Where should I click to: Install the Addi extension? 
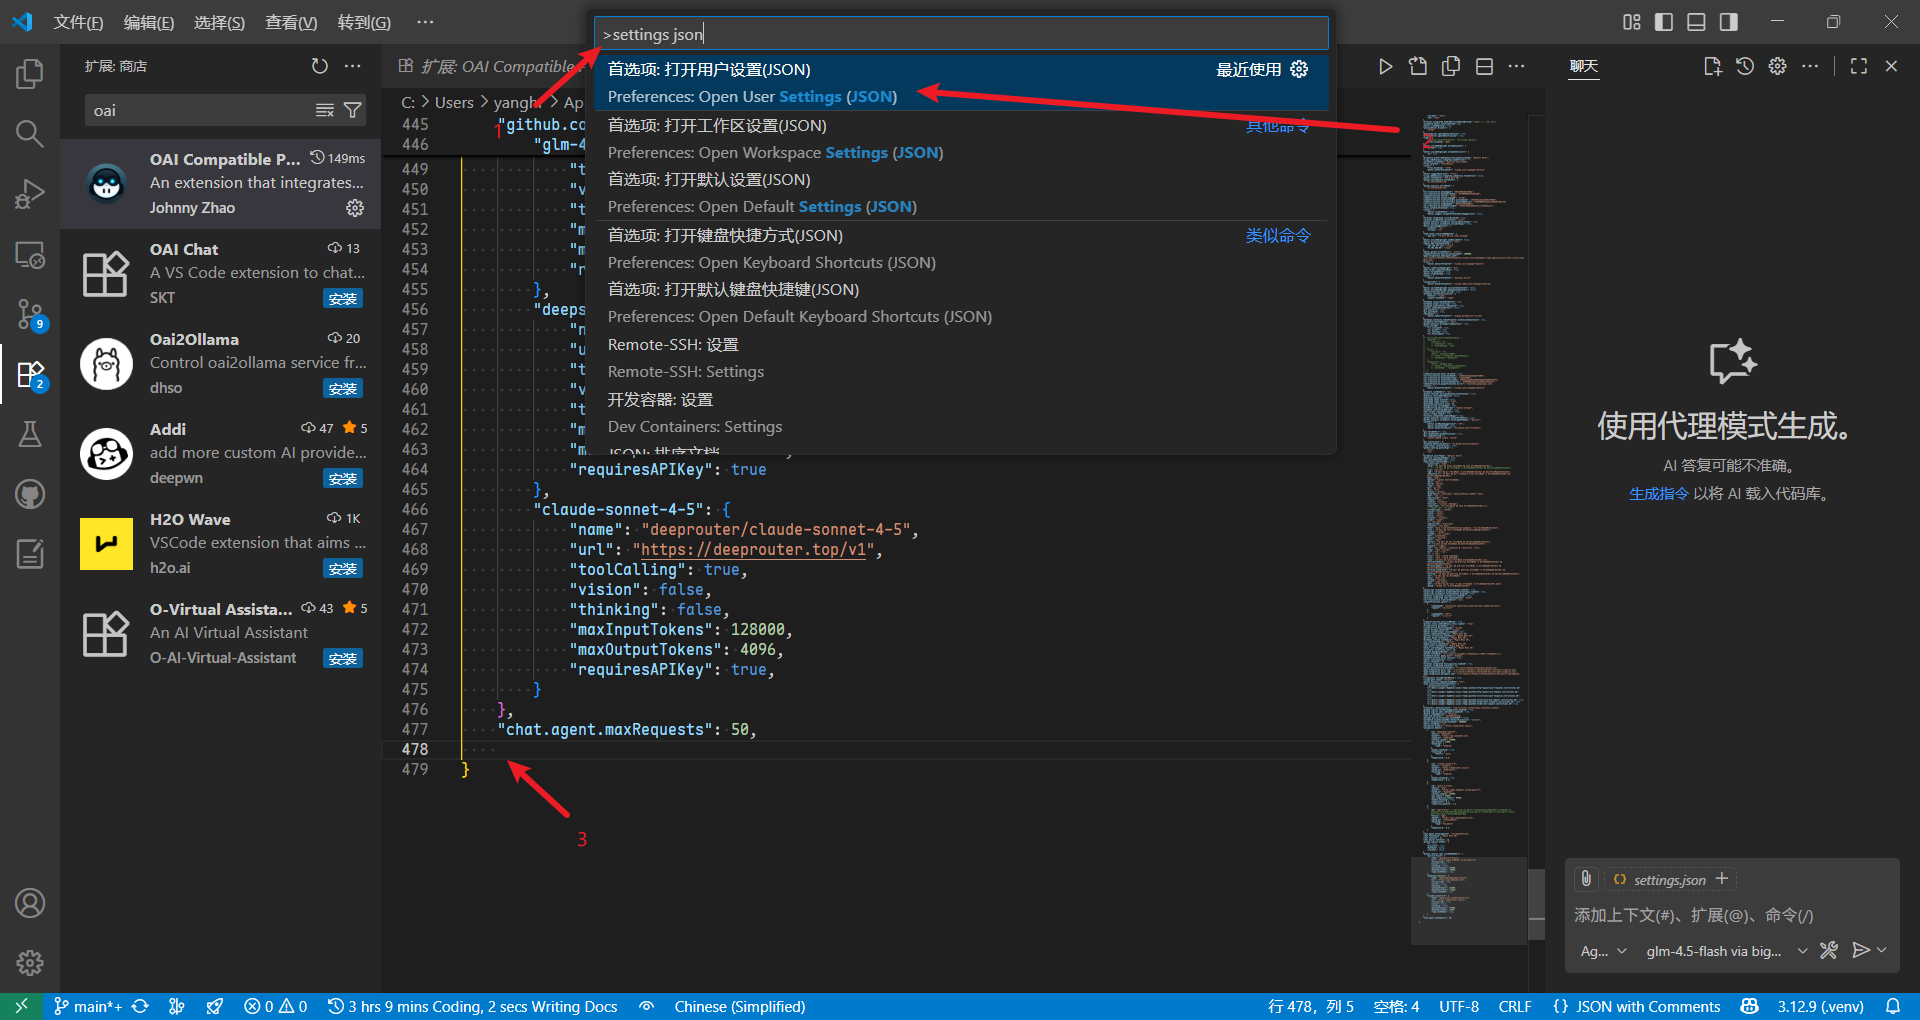pos(343,478)
